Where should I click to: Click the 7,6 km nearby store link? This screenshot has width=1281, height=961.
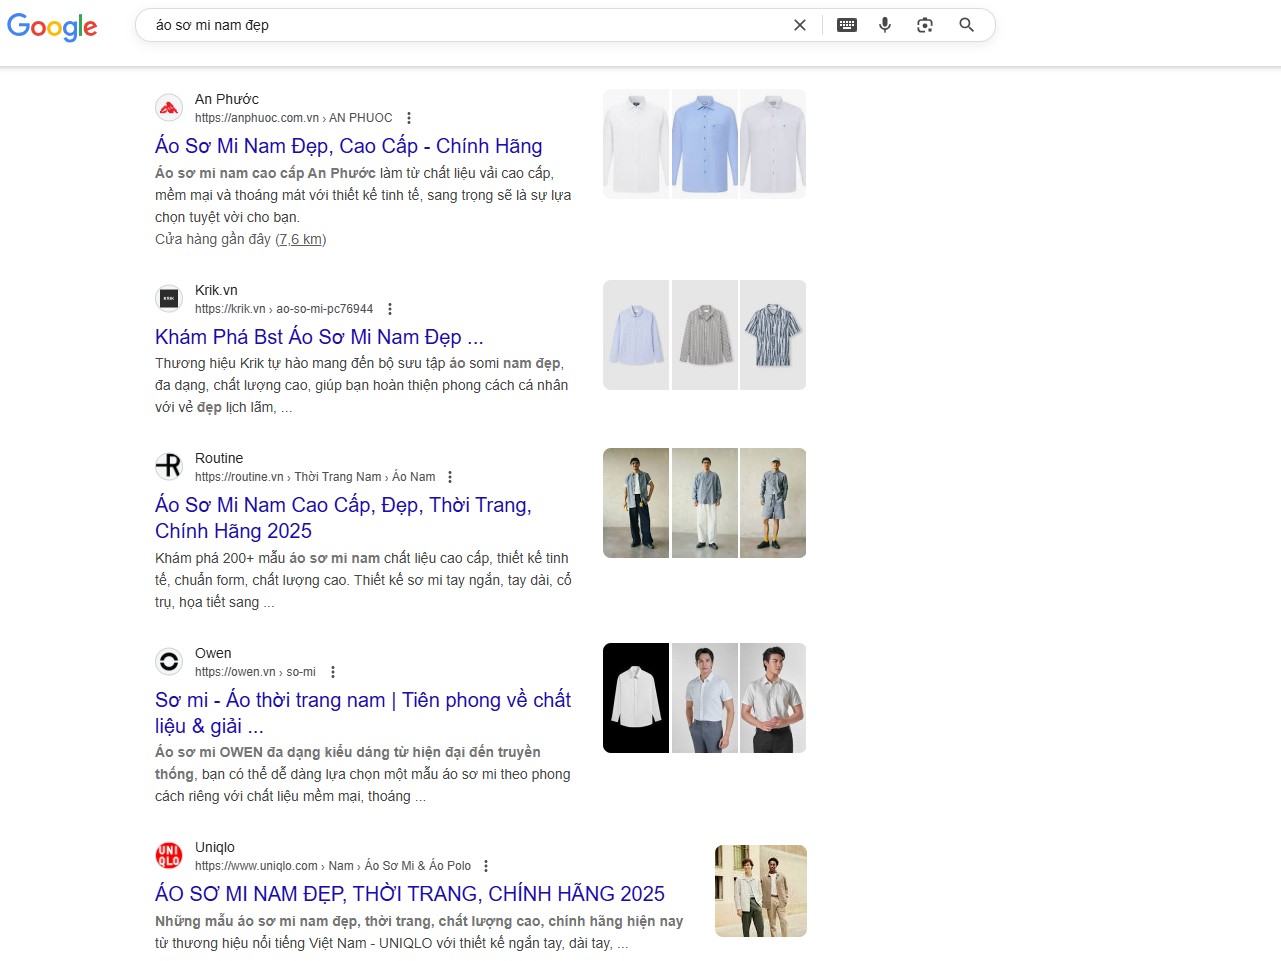pyautogui.click(x=300, y=239)
